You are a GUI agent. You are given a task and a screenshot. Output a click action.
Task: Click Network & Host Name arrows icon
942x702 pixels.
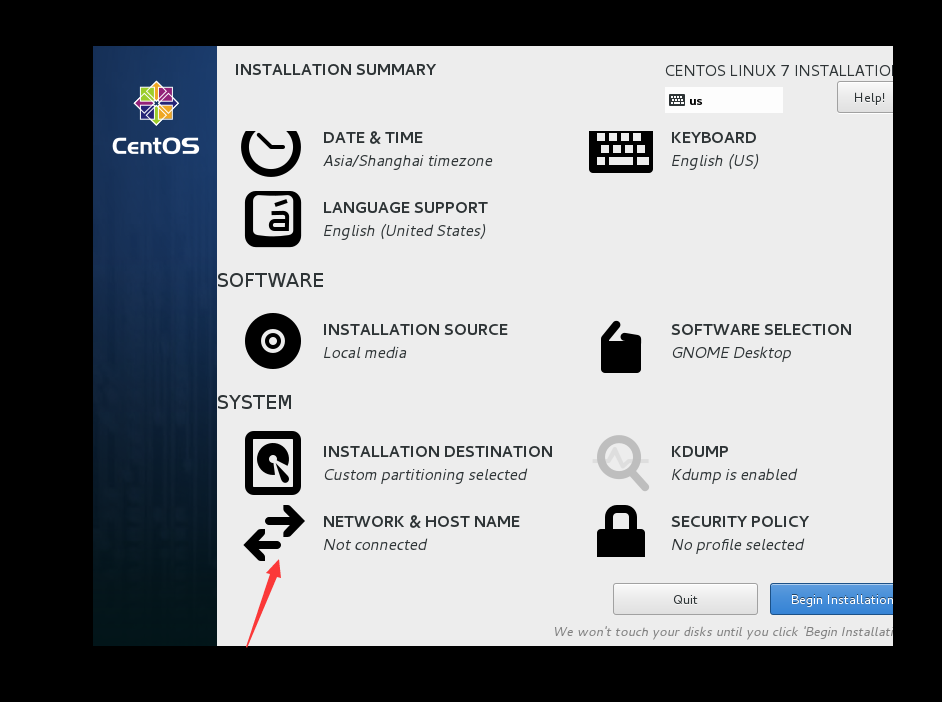pos(274,533)
